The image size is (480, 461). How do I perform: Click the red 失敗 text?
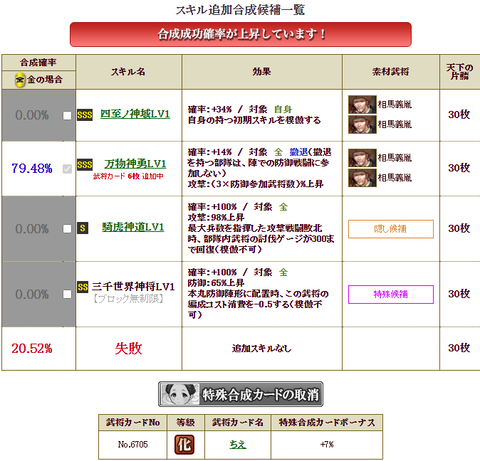pyautogui.click(x=129, y=348)
